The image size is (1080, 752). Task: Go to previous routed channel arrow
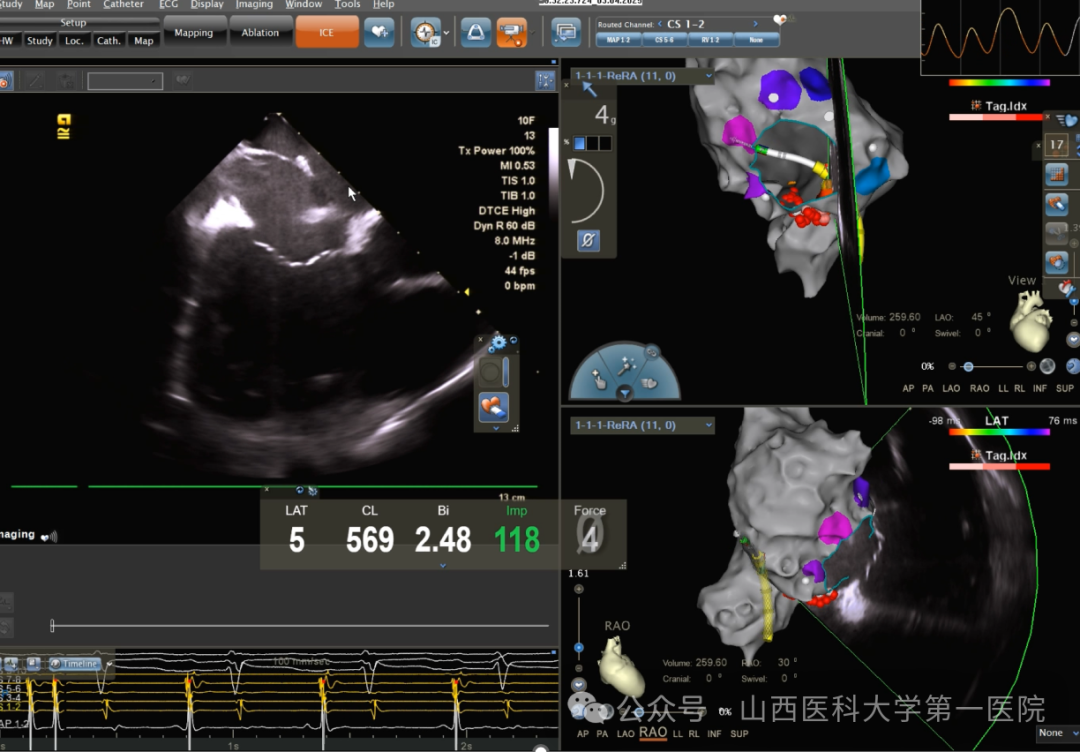point(660,24)
